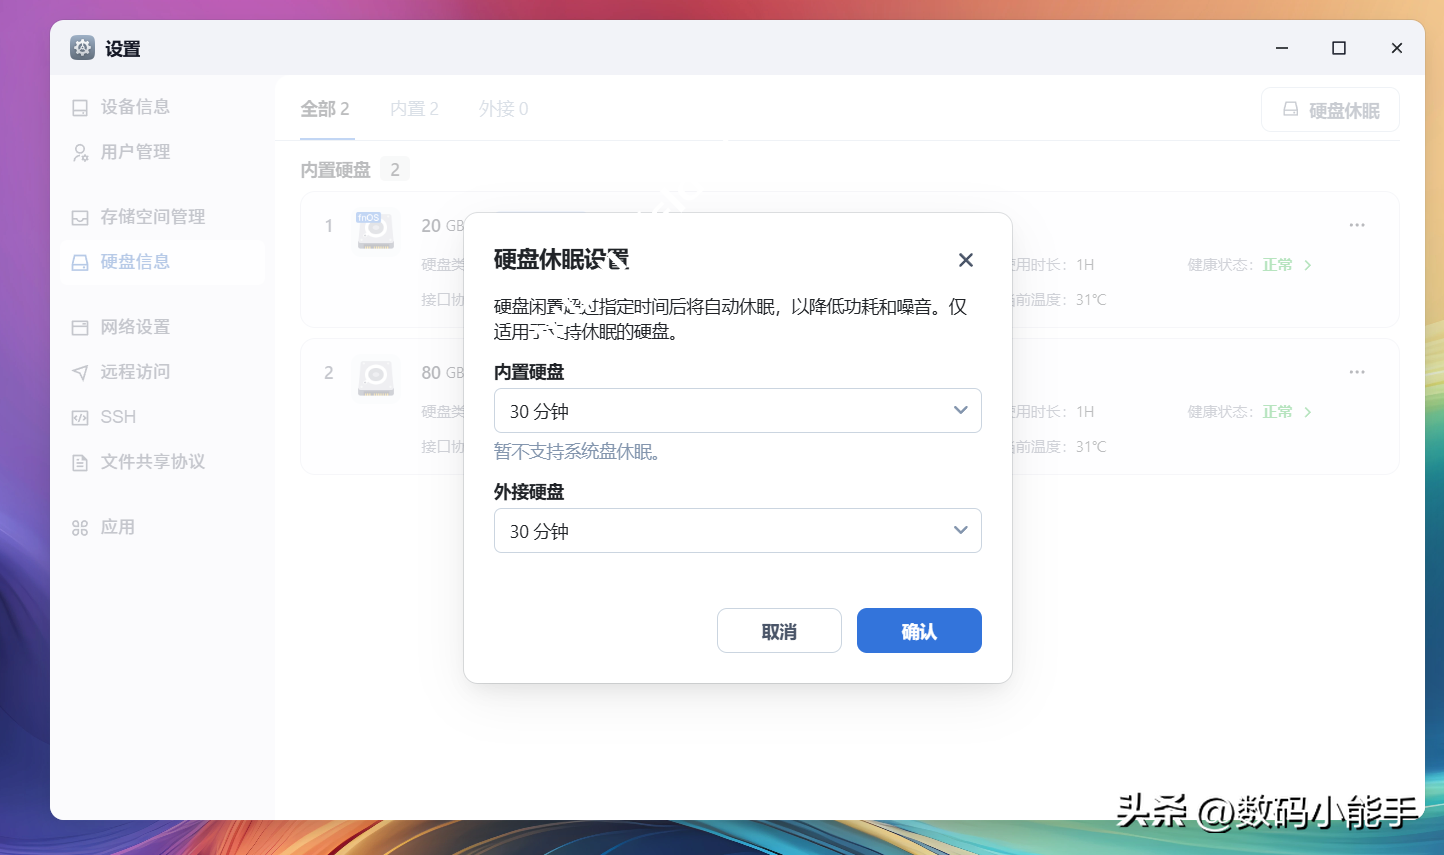Click the chevron next to first disk 健康状态
The width and height of the screenshot is (1444, 855).
coord(1308,265)
